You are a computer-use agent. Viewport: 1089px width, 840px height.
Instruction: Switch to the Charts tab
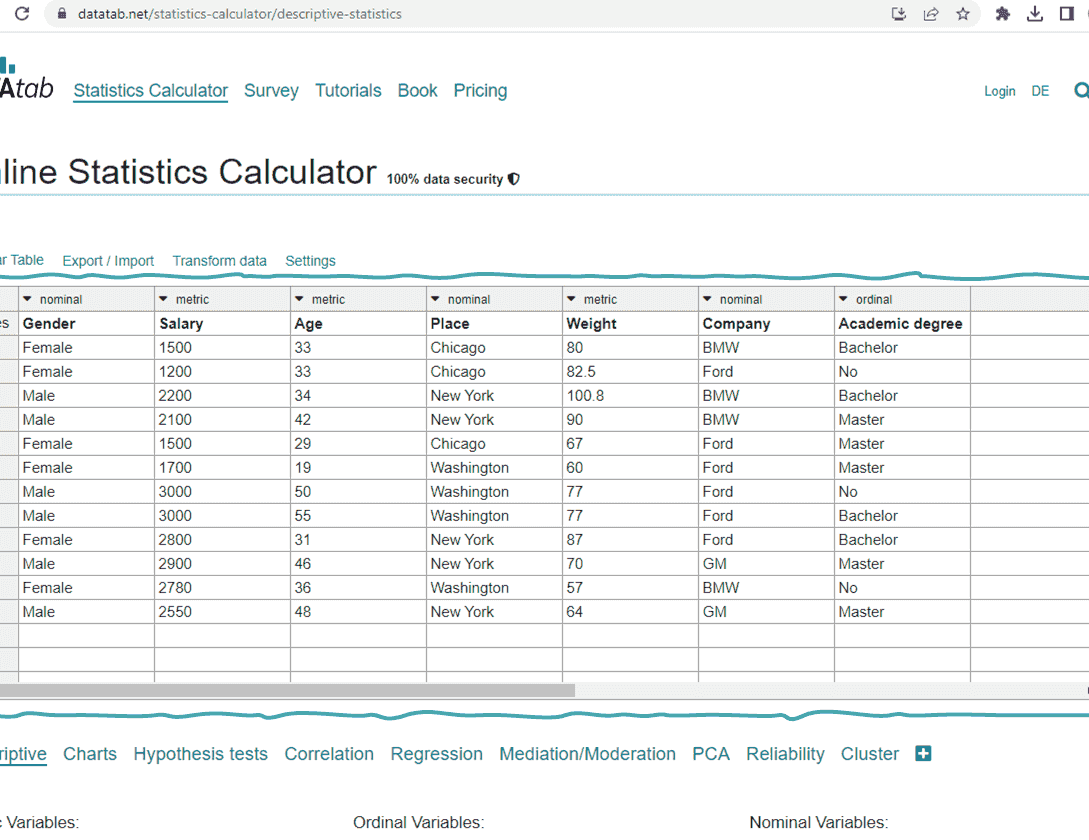pos(89,753)
